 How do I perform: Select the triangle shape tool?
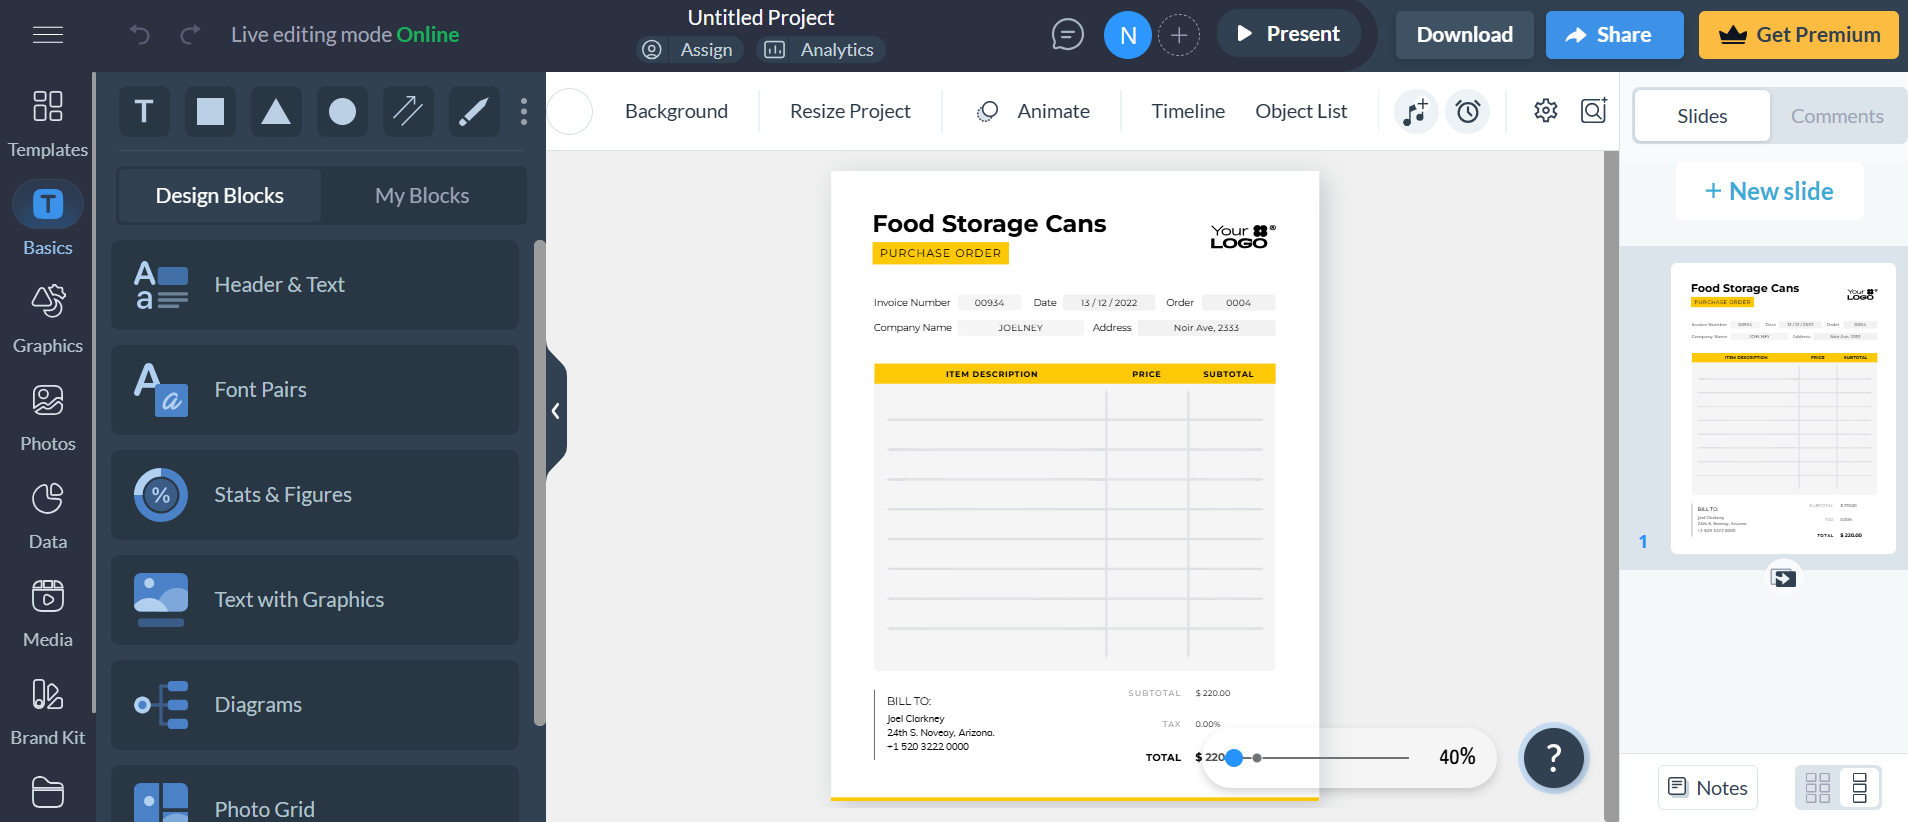(x=276, y=111)
